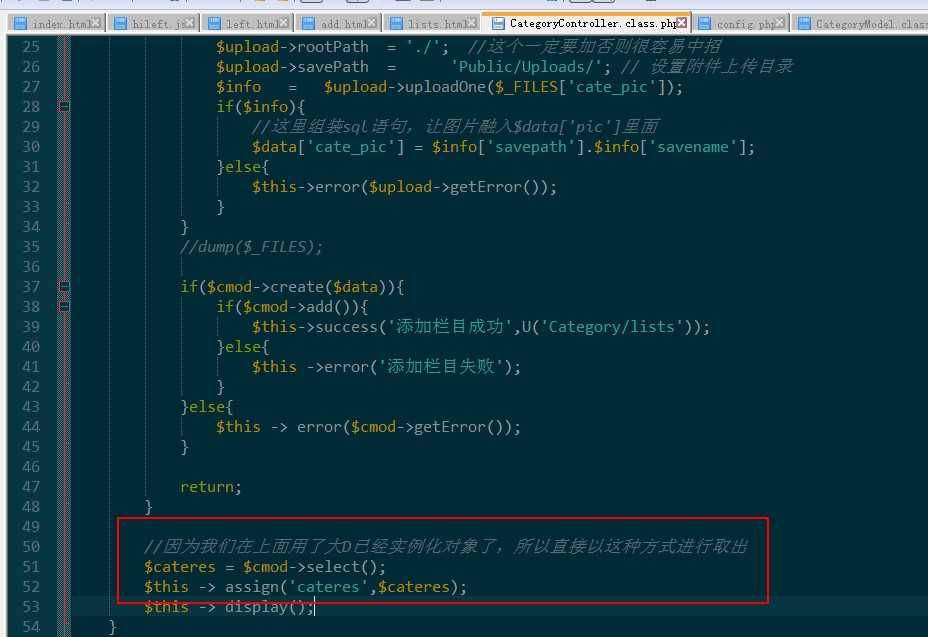Click the save-state icon on the config.php tab
This screenshot has width=928, height=637.
704,23
